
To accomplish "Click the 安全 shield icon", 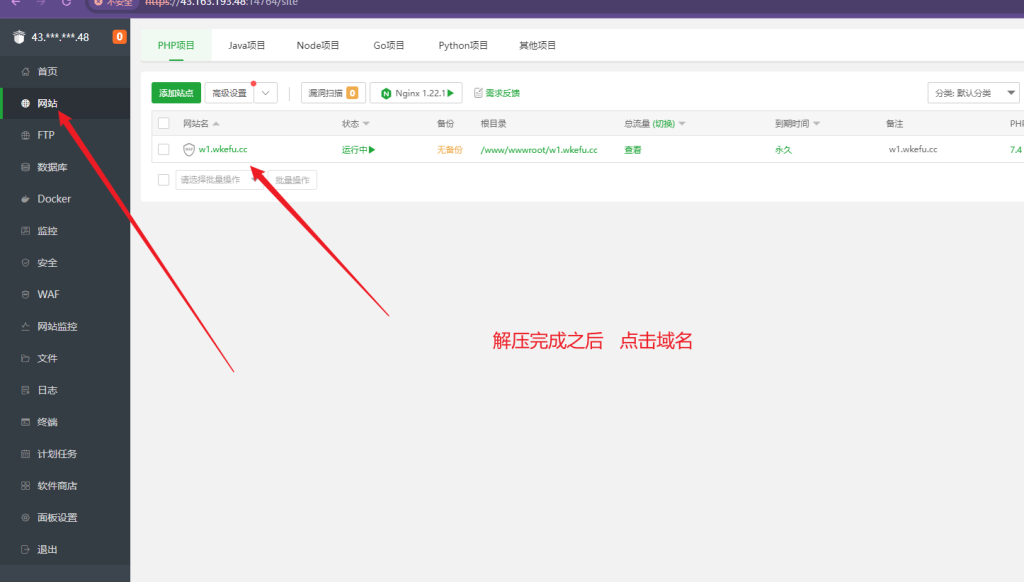I will [x=25, y=263].
